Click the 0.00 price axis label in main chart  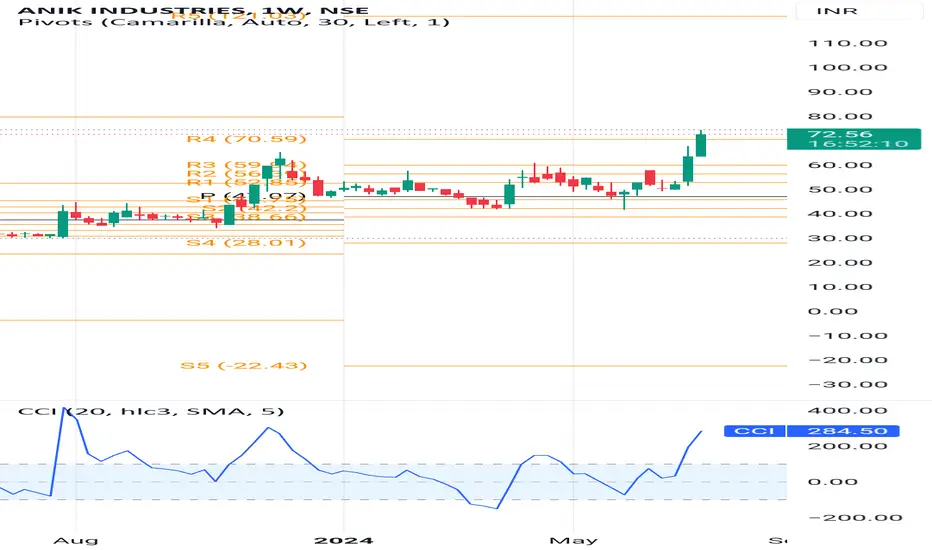pyautogui.click(x=832, y=312)
